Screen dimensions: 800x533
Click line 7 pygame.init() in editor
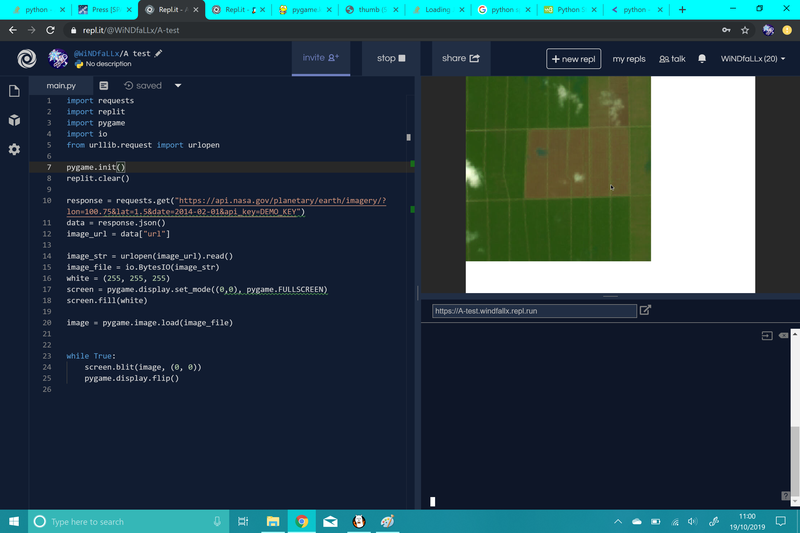[95, 167]
